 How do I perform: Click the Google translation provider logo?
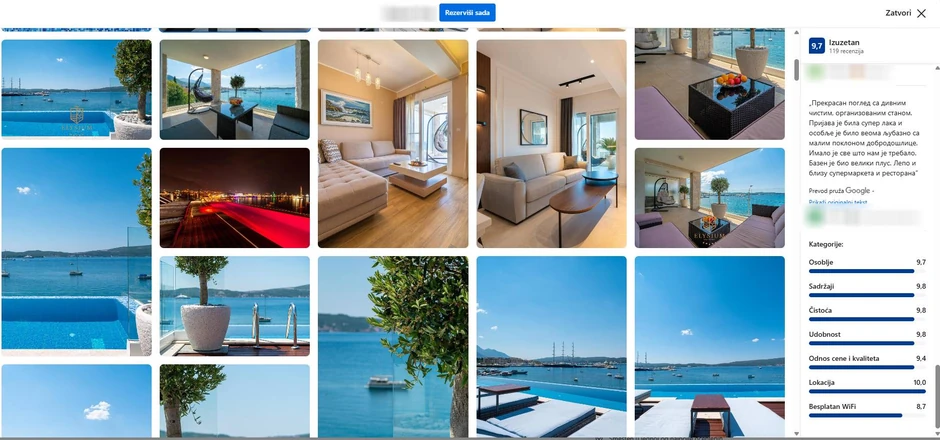pos(858,190)
